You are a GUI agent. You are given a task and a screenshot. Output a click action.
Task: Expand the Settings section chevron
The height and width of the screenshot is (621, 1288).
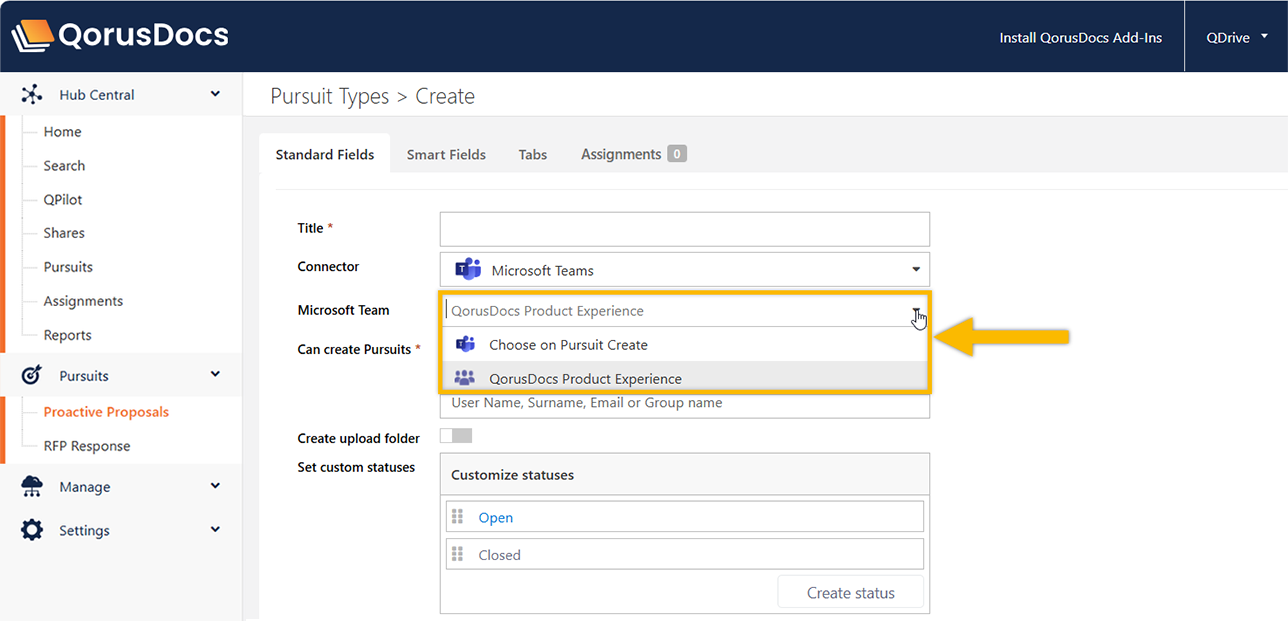215,530
